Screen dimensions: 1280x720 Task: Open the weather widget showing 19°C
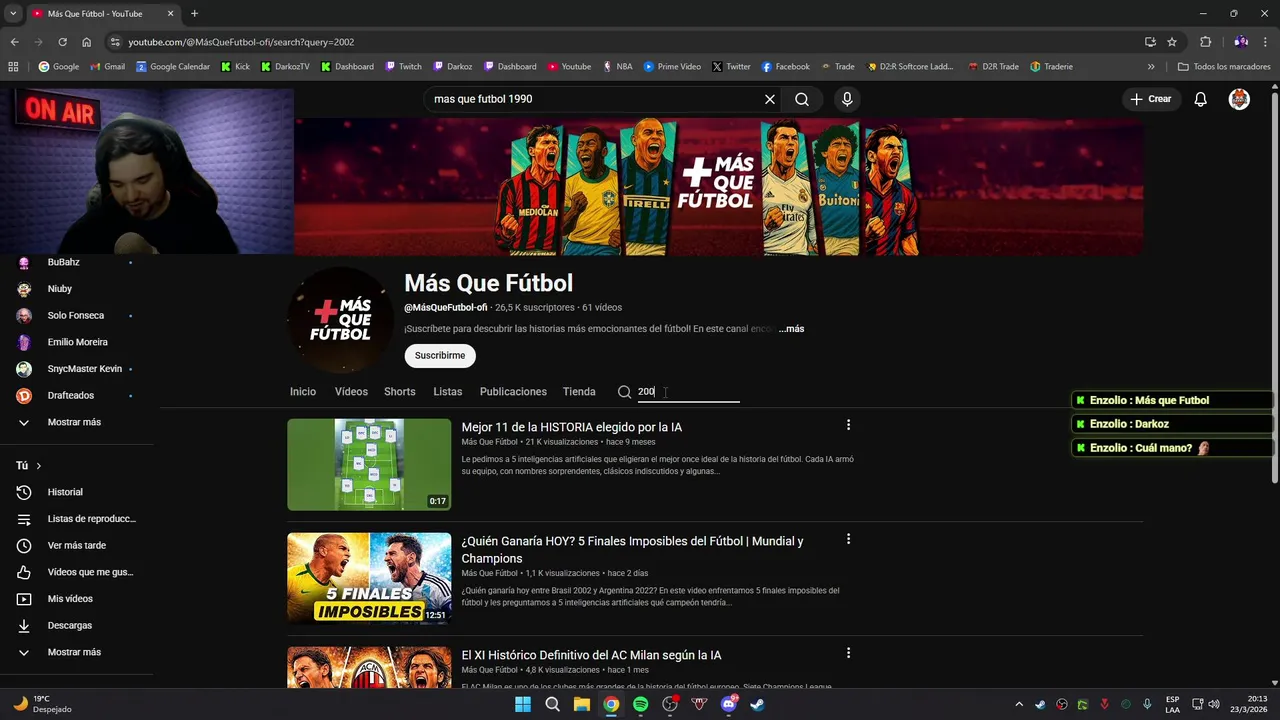click(x=44, y=704)
